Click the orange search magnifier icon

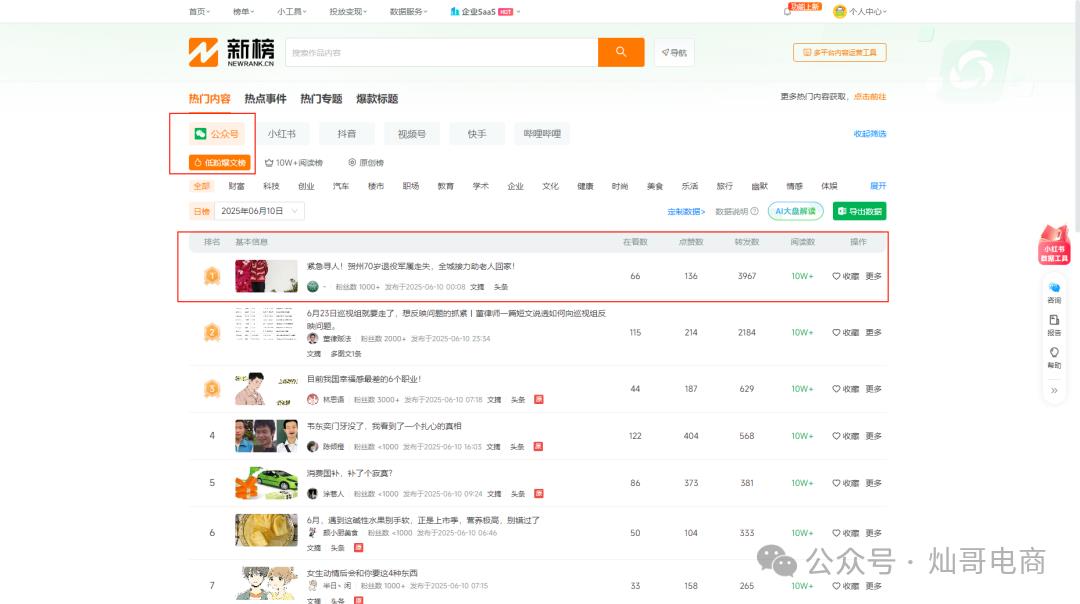[x=620, y=51]
